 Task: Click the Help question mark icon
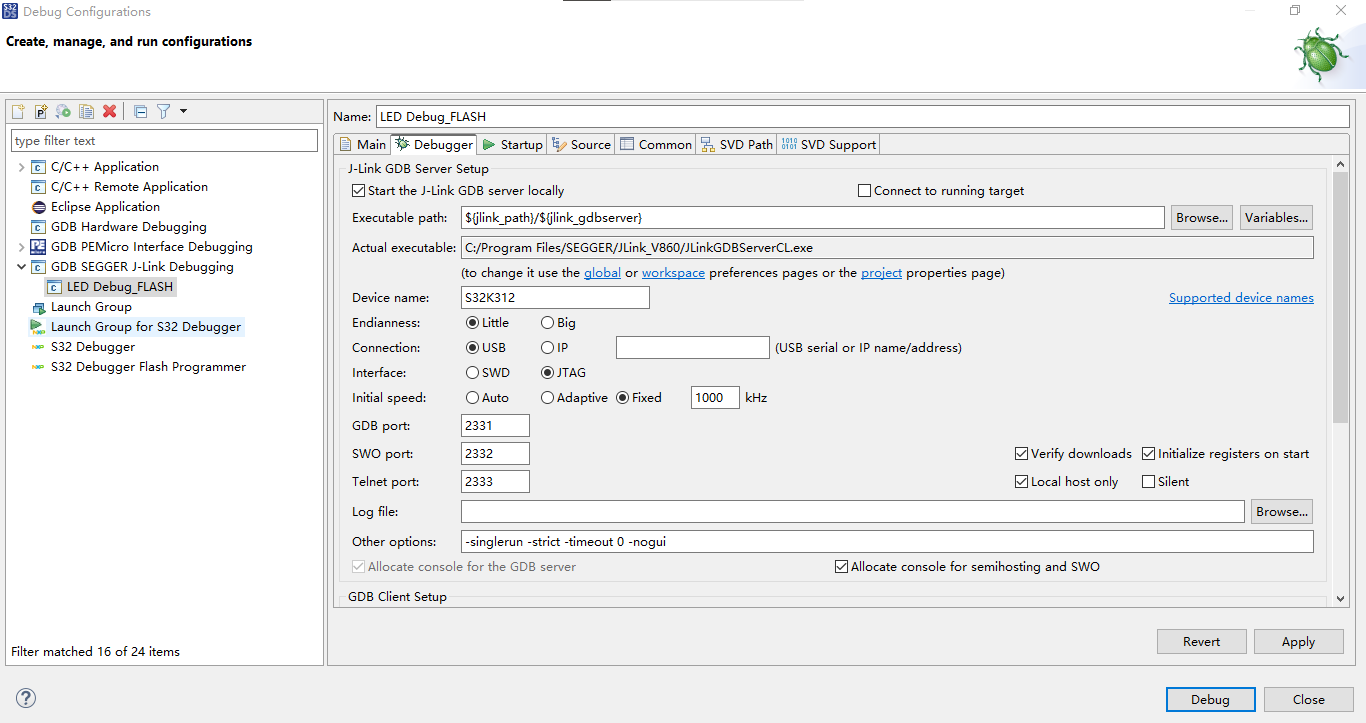click(27, 698)
